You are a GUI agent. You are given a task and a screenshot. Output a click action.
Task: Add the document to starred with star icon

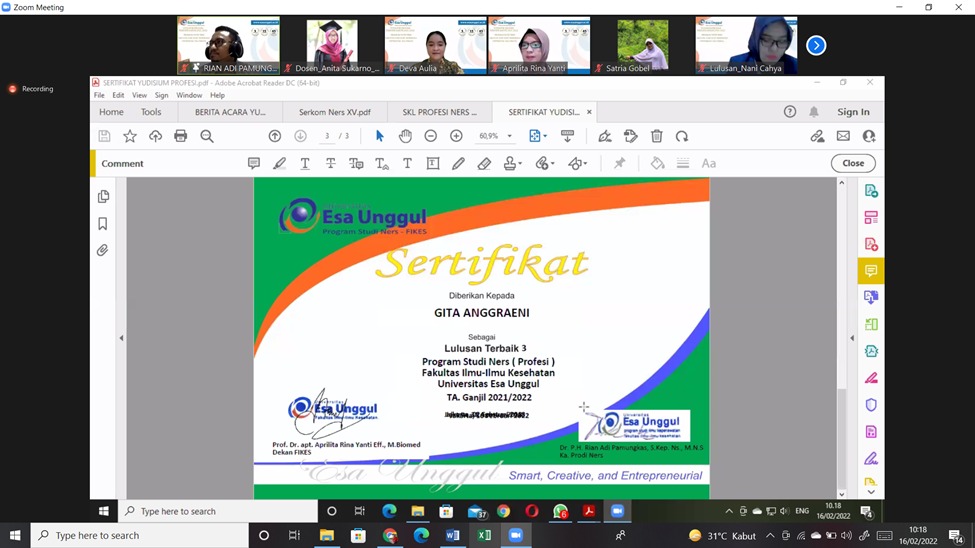point(129,136)
